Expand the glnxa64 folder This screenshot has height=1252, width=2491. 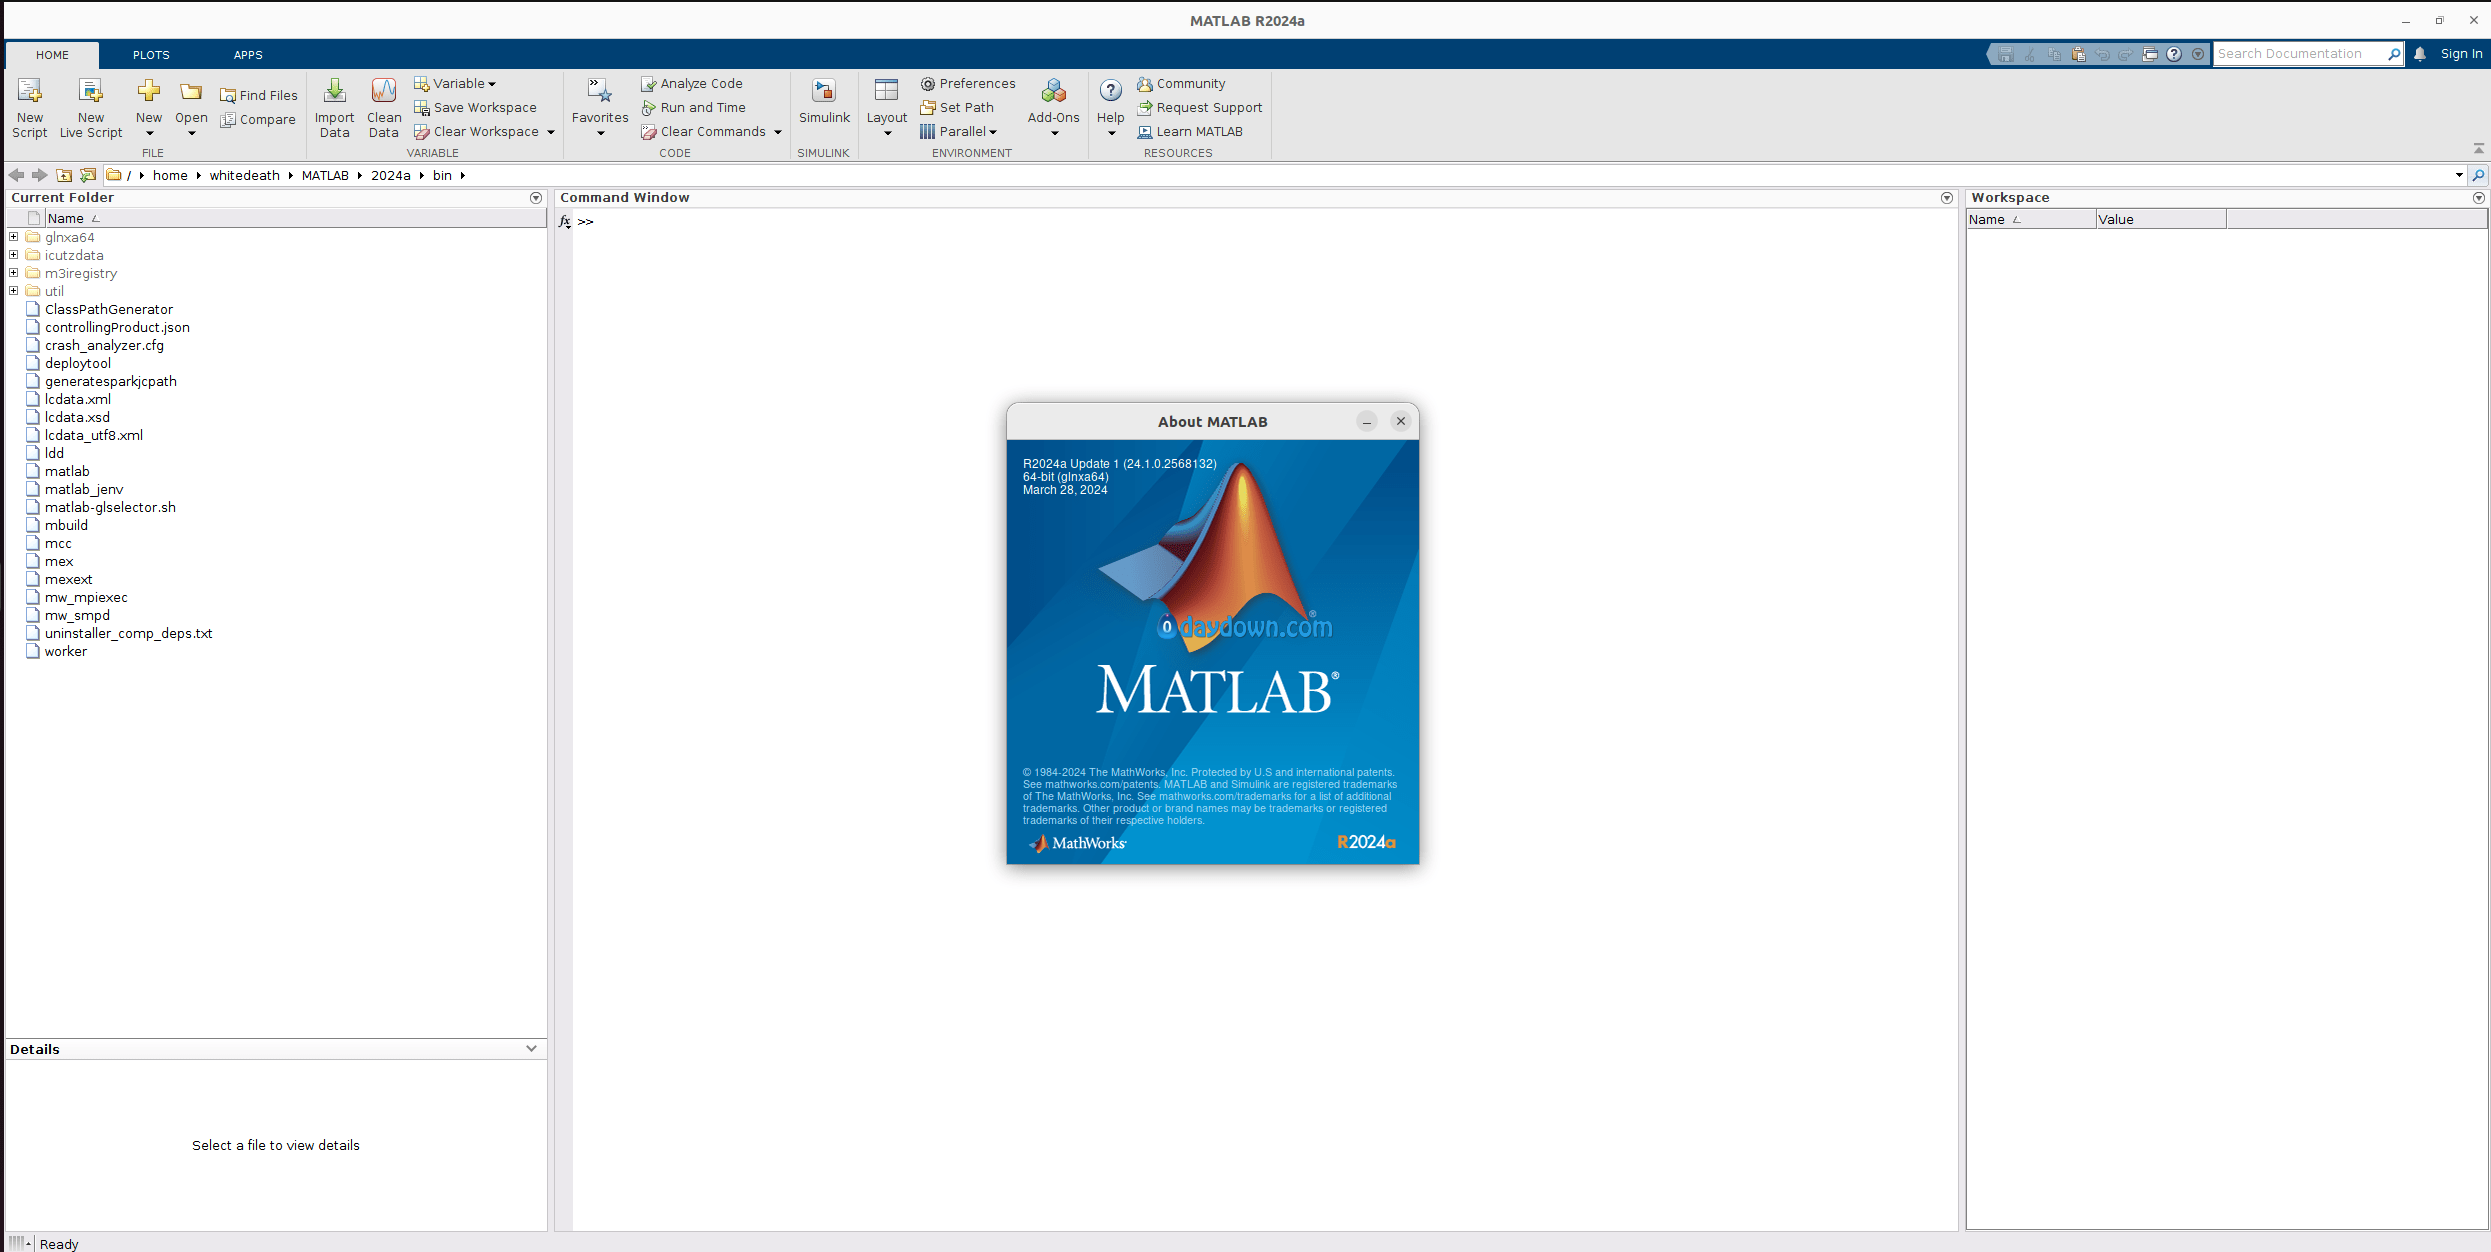tap(14, 237)
